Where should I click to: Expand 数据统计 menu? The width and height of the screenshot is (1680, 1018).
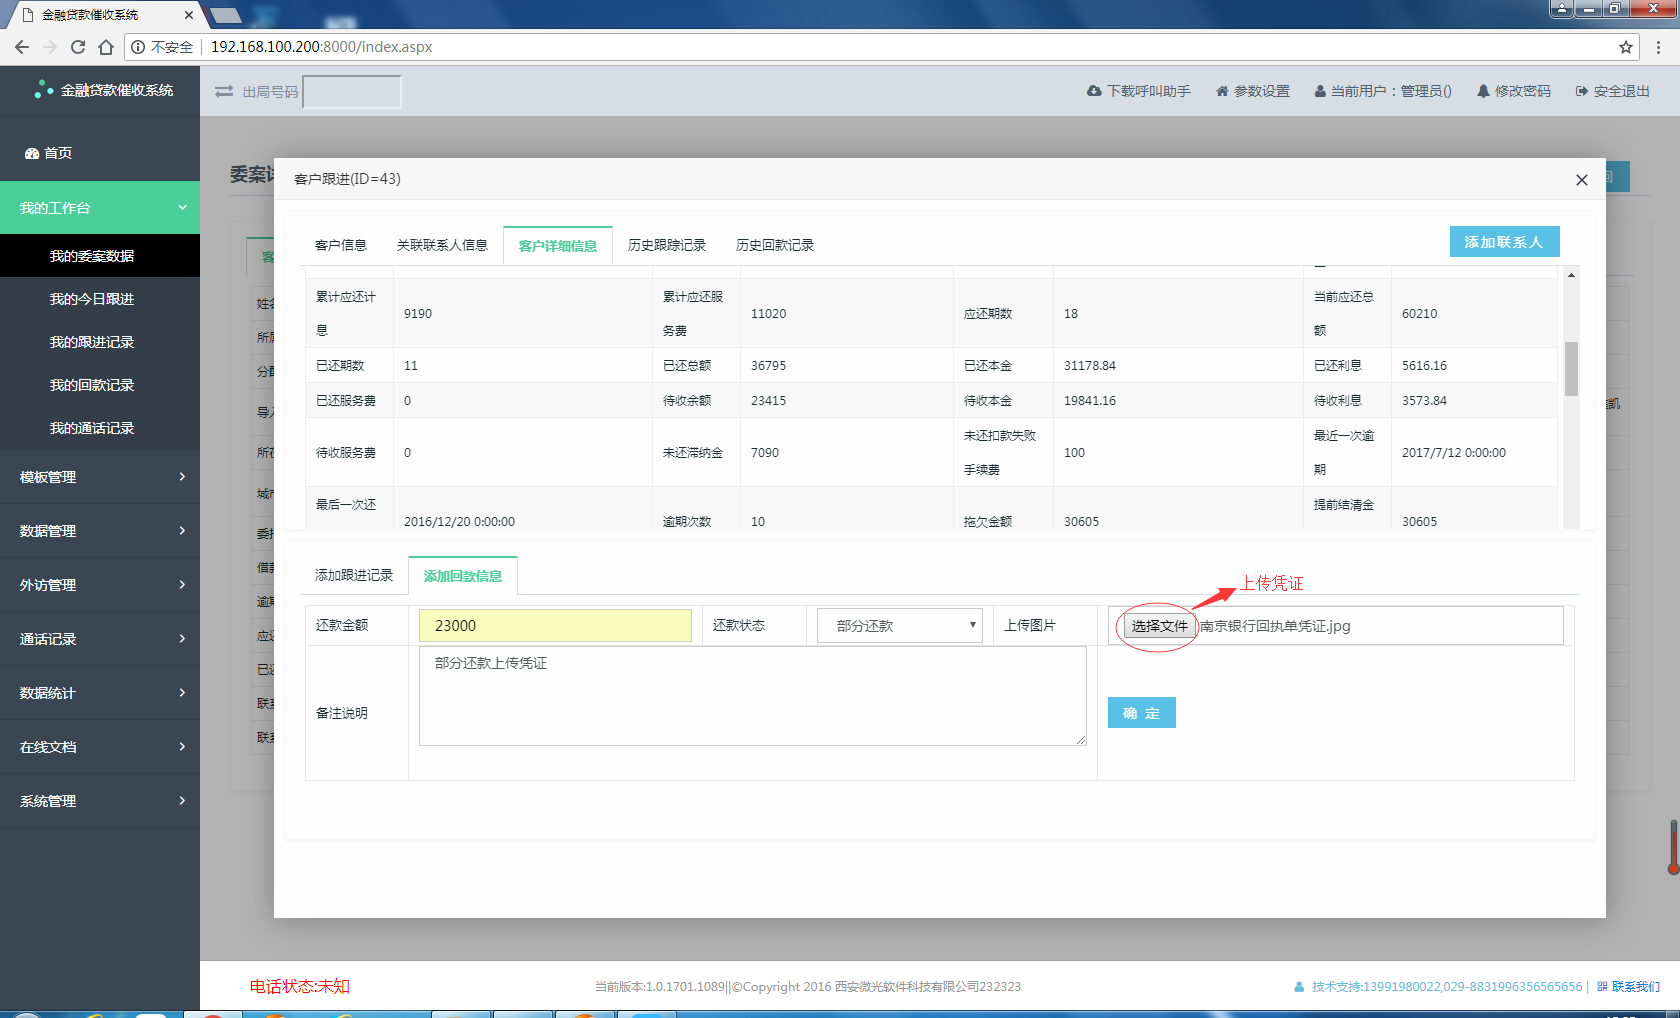100,693
